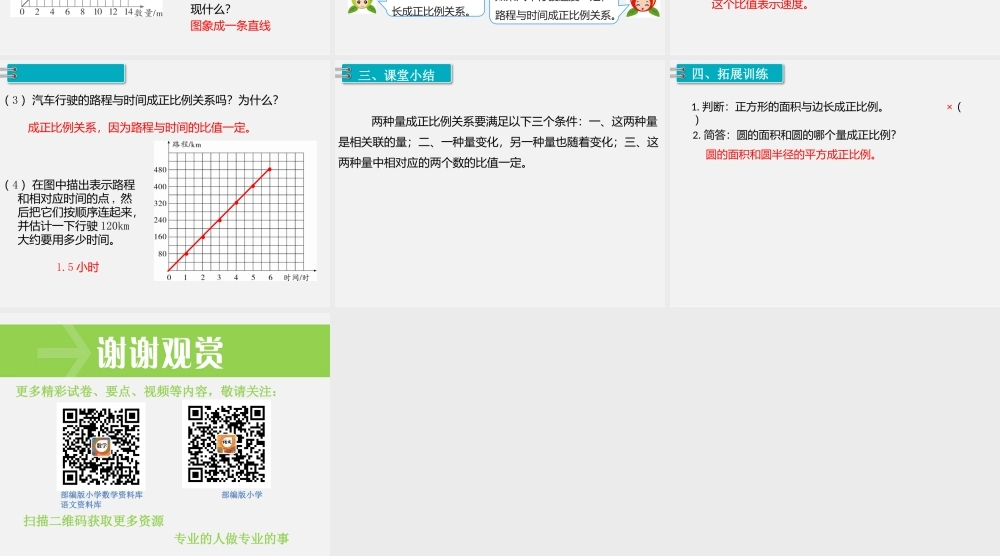Open the 部编版小学数学资料库 link
The width and height of the screenshot is (1000, 556).
(101, 494)
